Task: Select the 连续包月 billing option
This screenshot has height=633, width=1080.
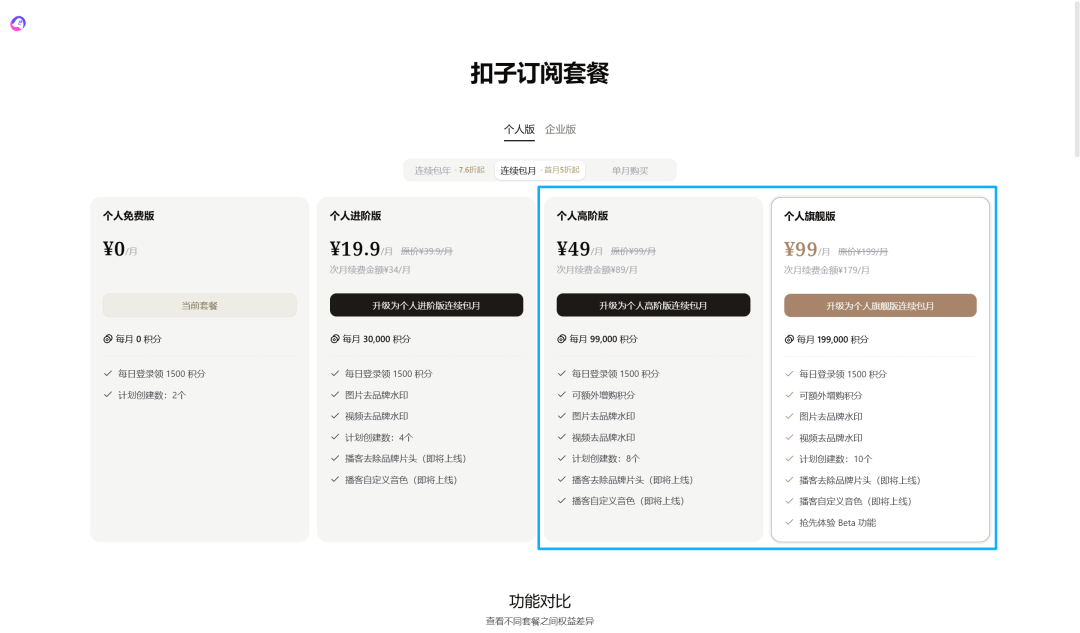Action: click(519, 170)
